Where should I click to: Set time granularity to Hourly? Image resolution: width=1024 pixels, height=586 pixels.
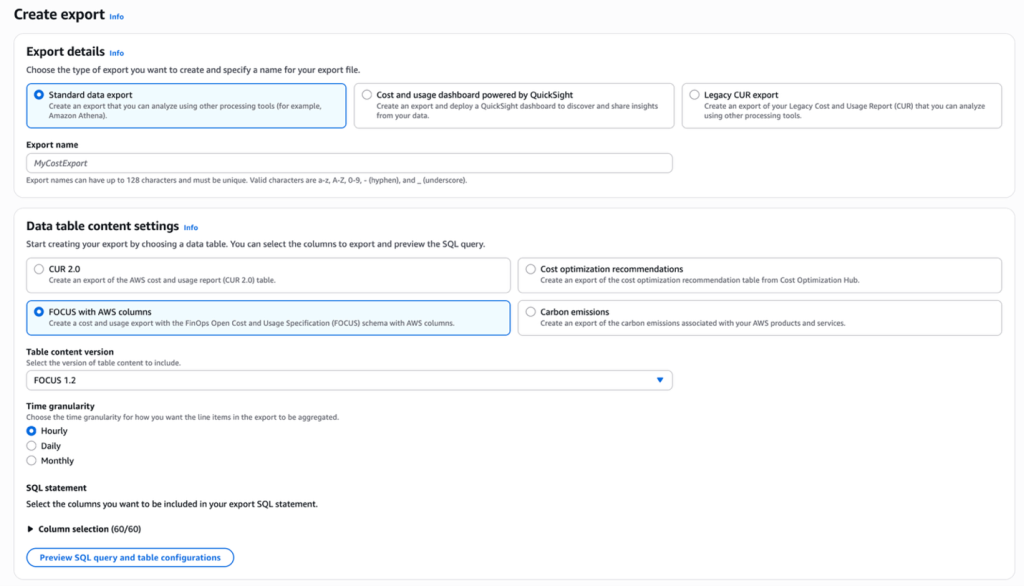pos(32,431)
